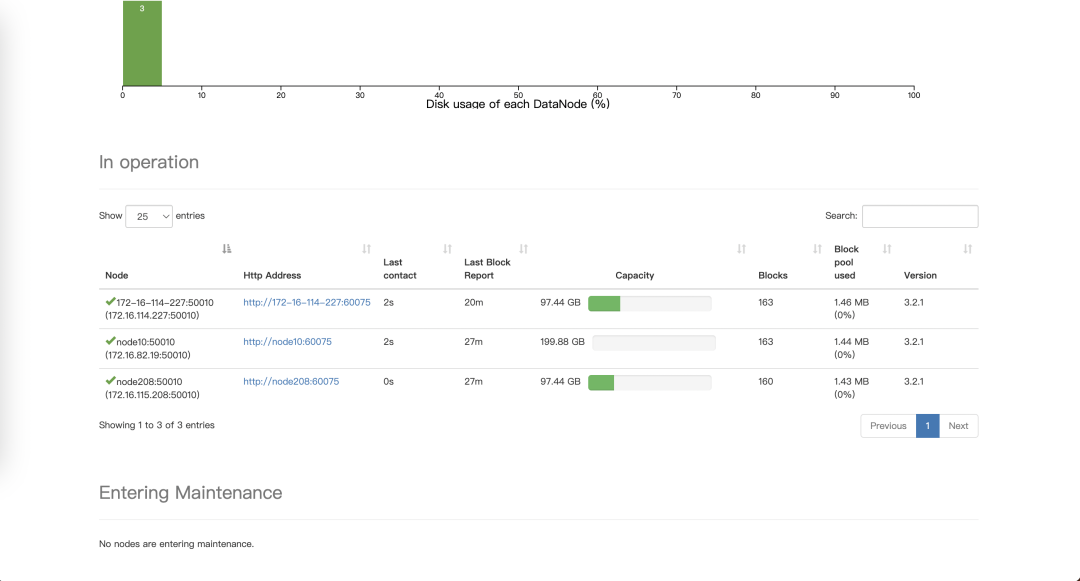This screenshot has width=1080, height=581.
Task: Follow the http://node208:60075 link
Action: click(x=290, y=382)
